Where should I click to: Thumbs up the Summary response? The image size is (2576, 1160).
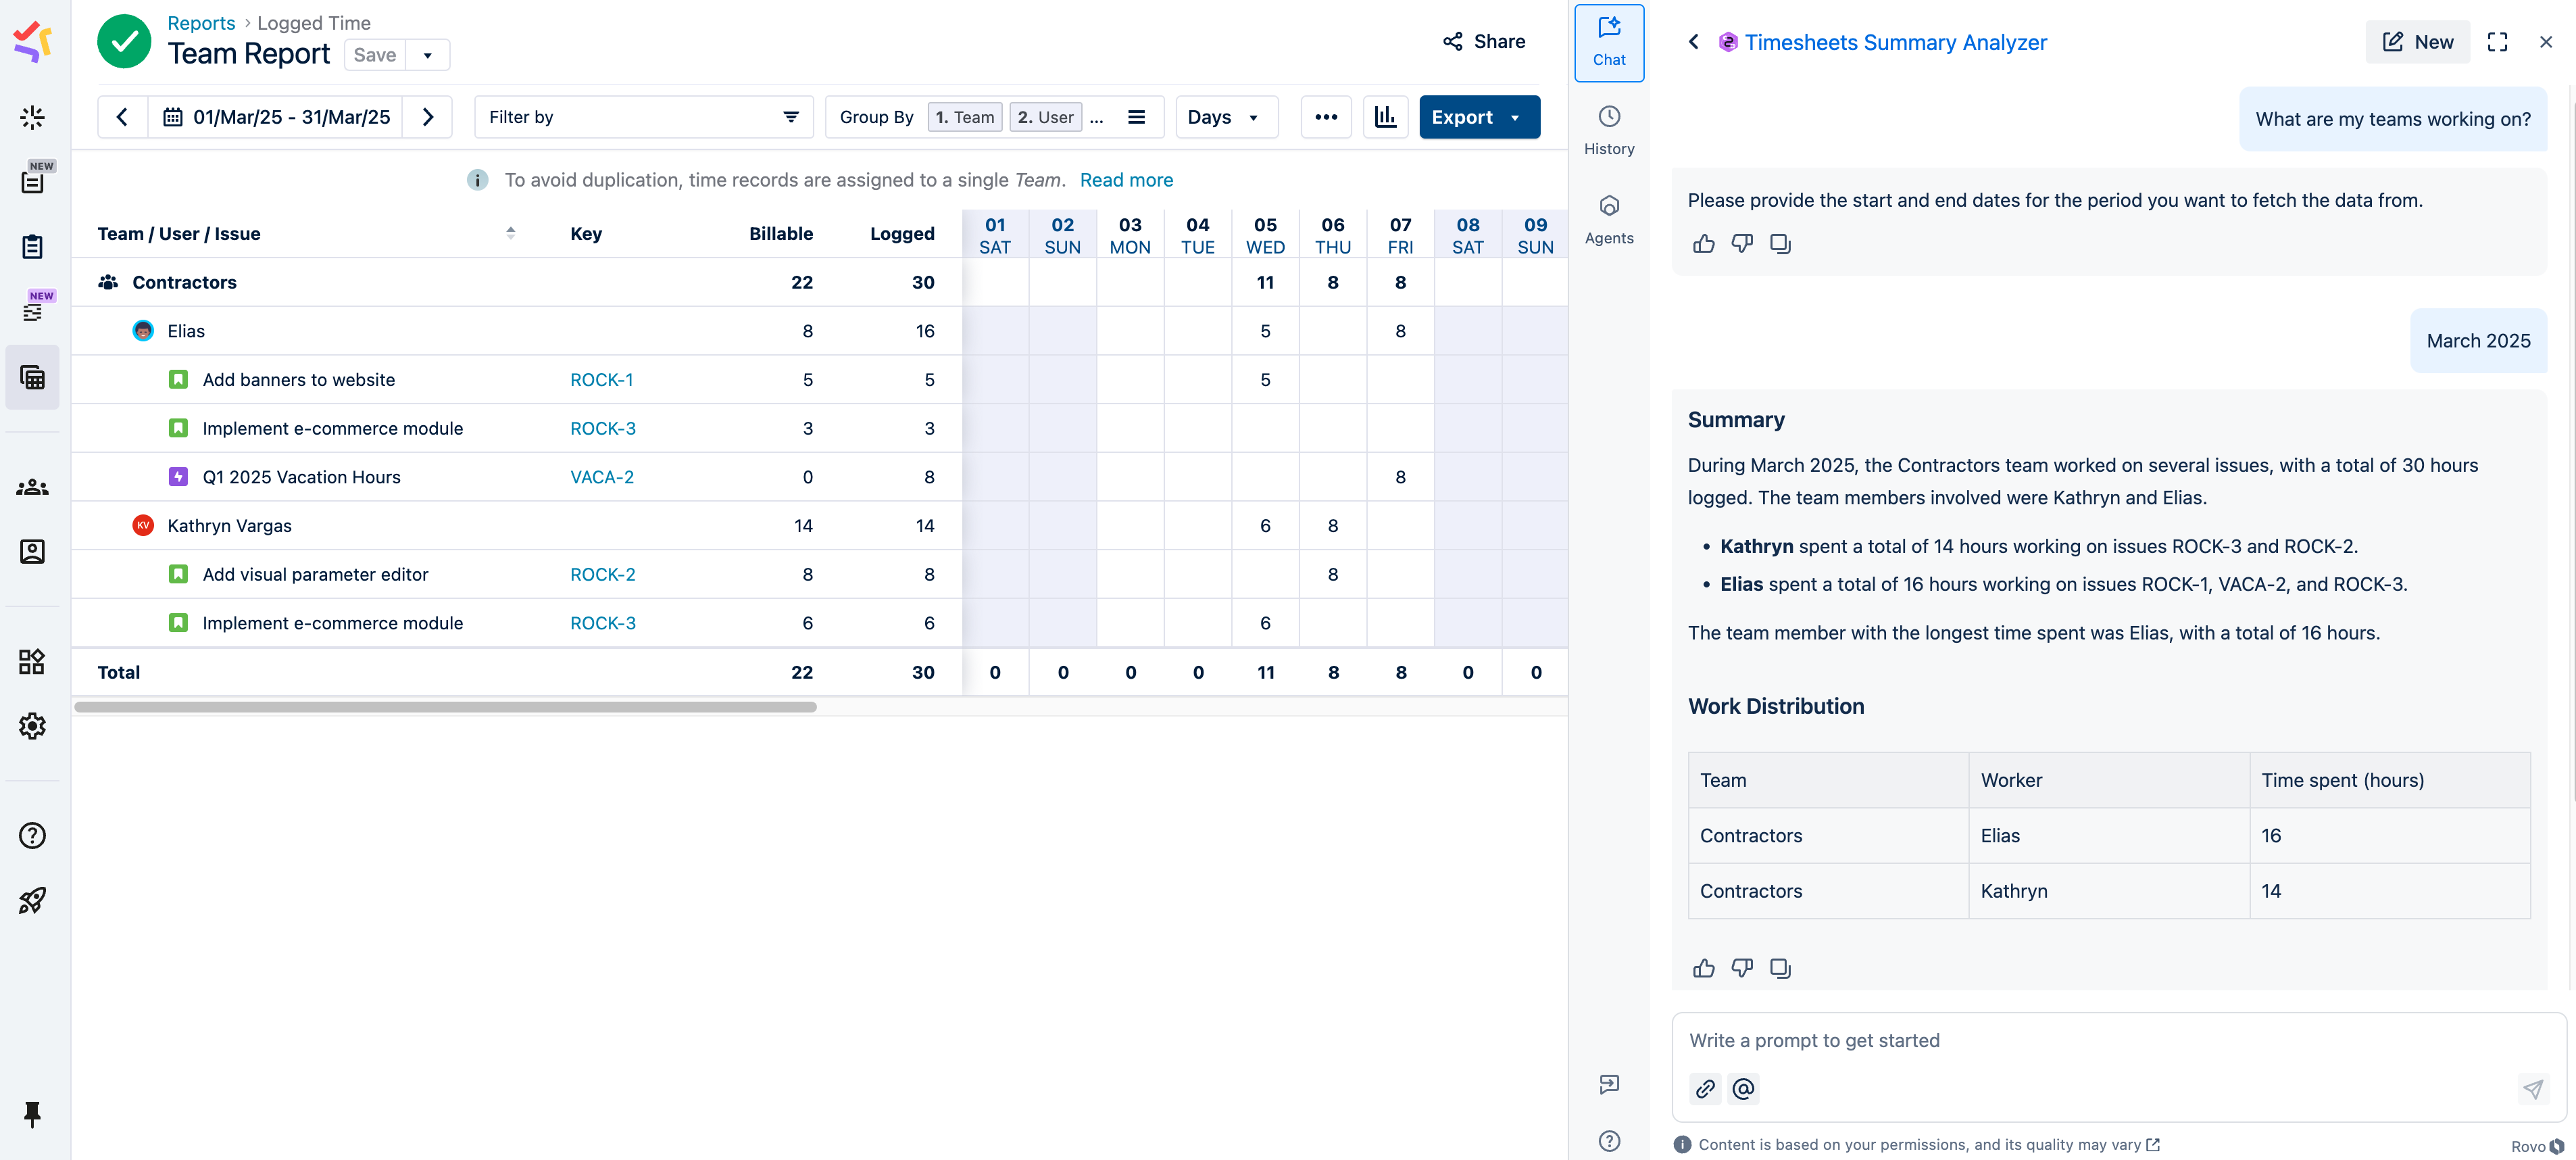click(1703, 968)
